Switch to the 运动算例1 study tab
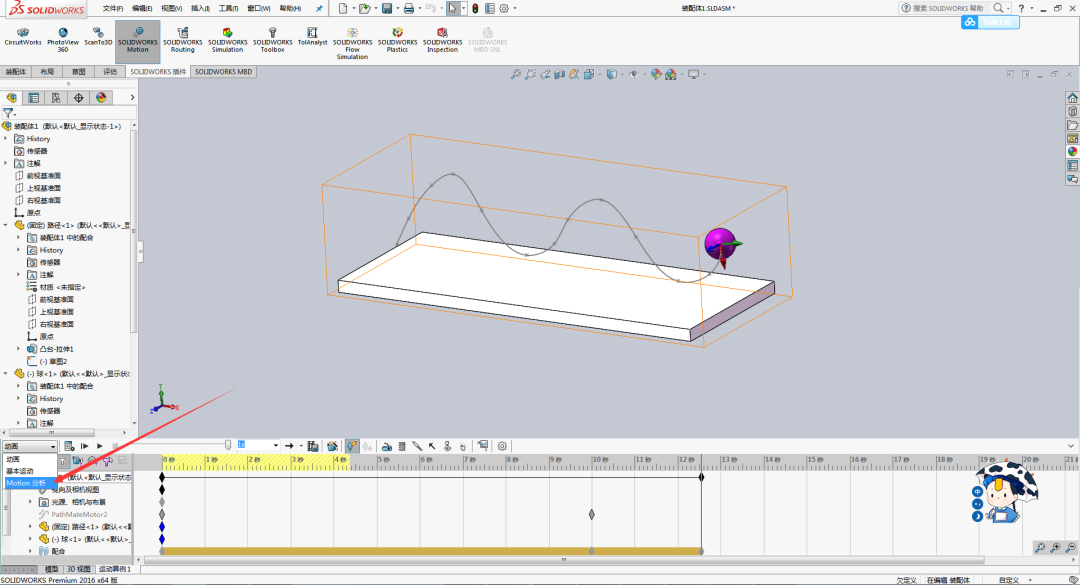Image resolution: width=1080 pixels, height=585 pixels. [x=114, y=568]
